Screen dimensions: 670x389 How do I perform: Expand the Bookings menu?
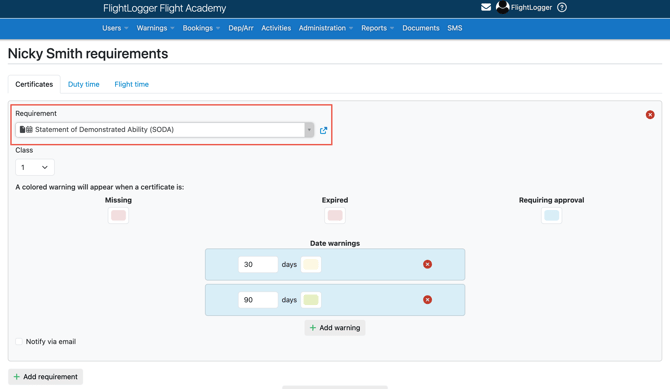tap(201, 28)
